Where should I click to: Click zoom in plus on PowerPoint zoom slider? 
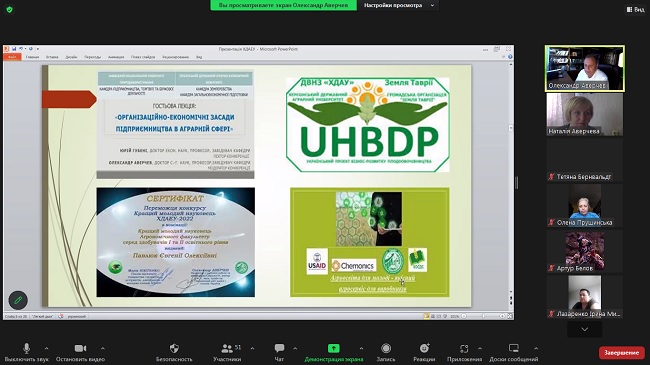pos(502,316)
